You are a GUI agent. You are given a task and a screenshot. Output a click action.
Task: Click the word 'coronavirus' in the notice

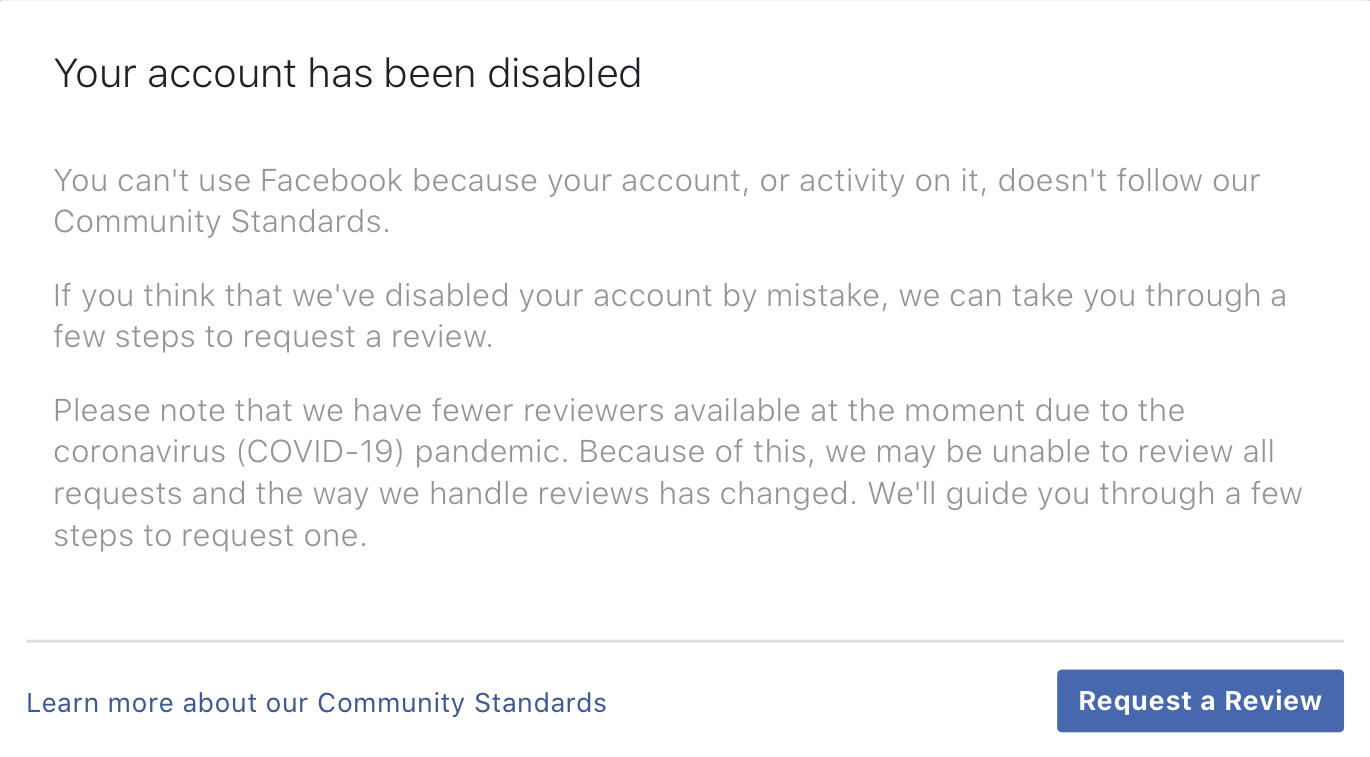click(x=138, y=452)
